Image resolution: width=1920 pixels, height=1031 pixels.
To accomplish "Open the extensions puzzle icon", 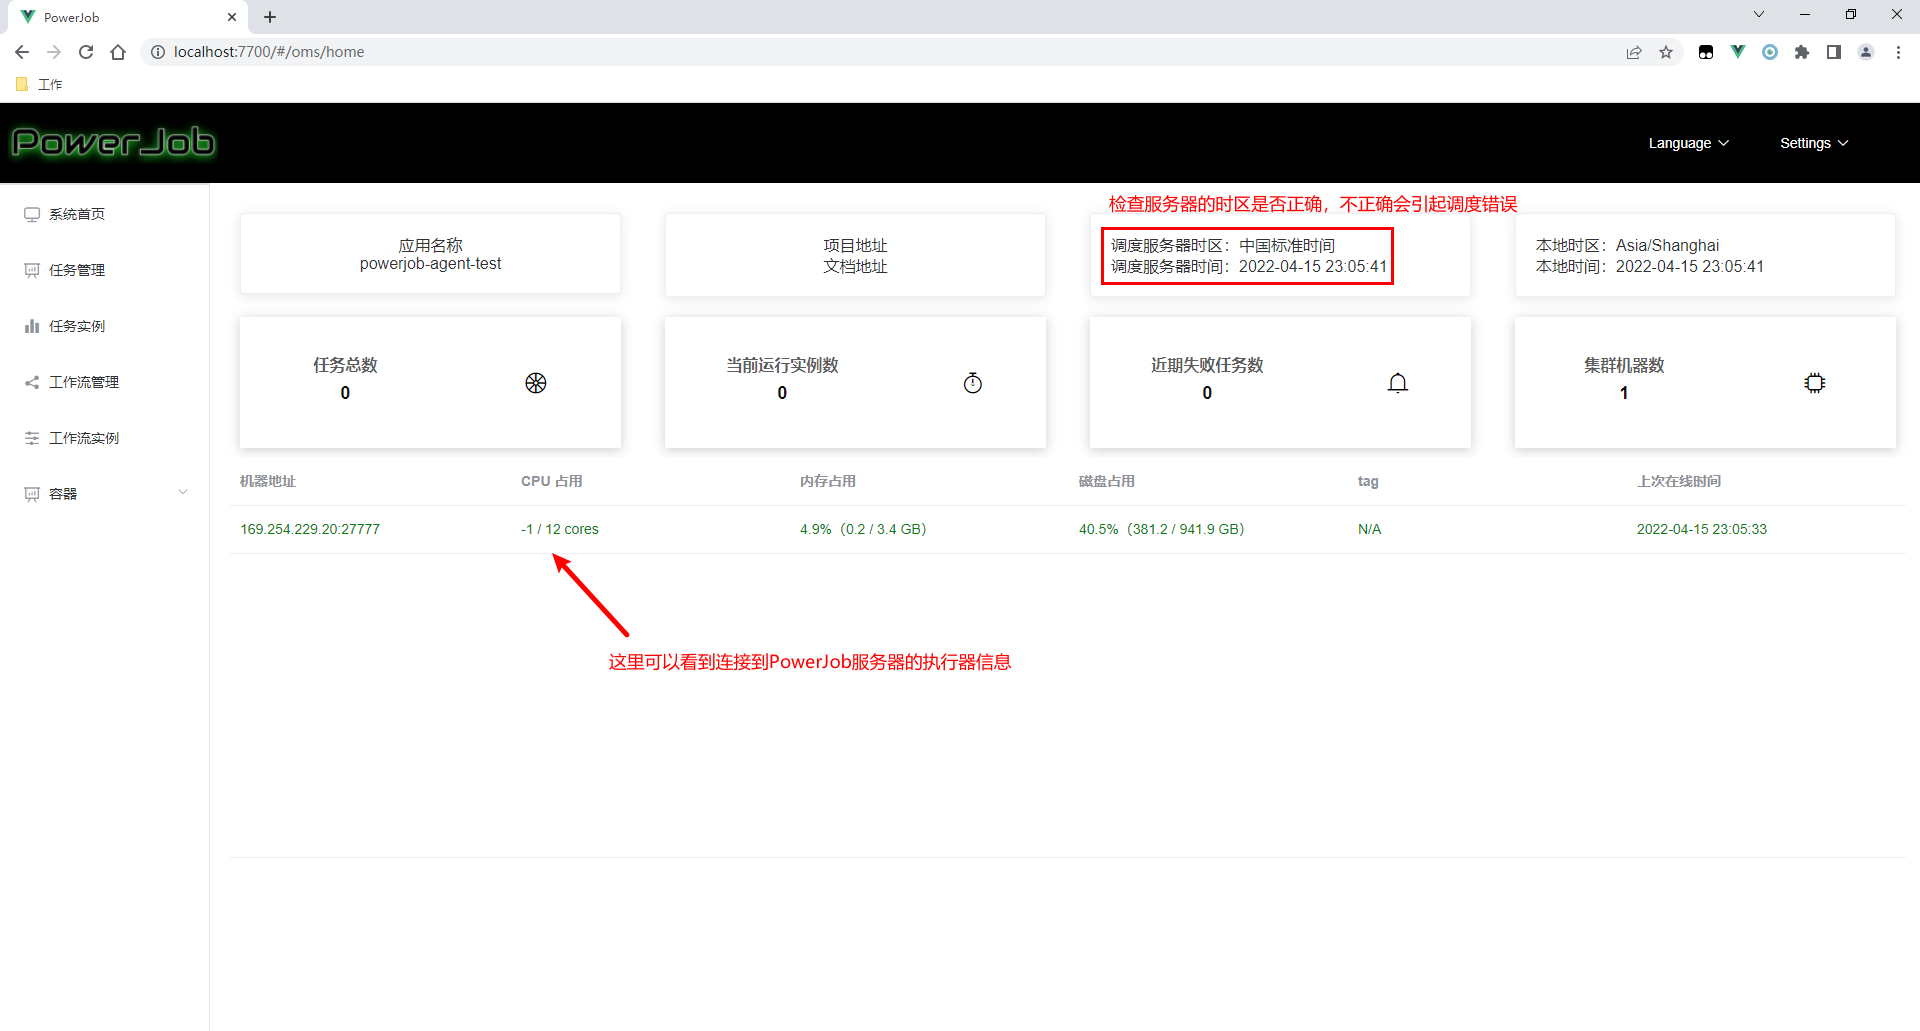I will [x=1802, y=52].
